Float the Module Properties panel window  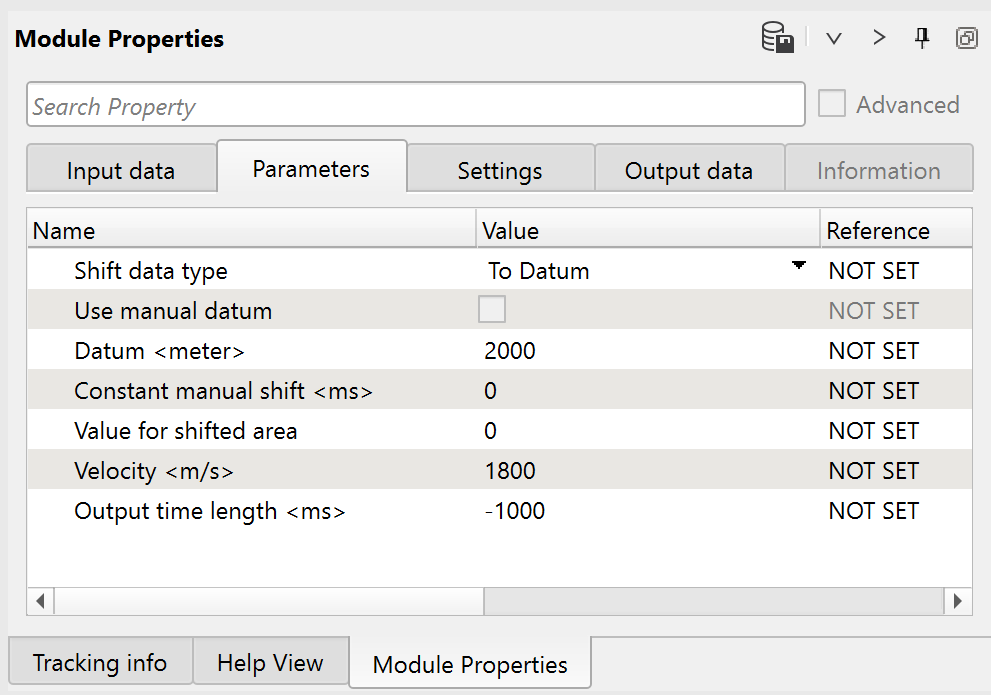[x=966, y=38]
